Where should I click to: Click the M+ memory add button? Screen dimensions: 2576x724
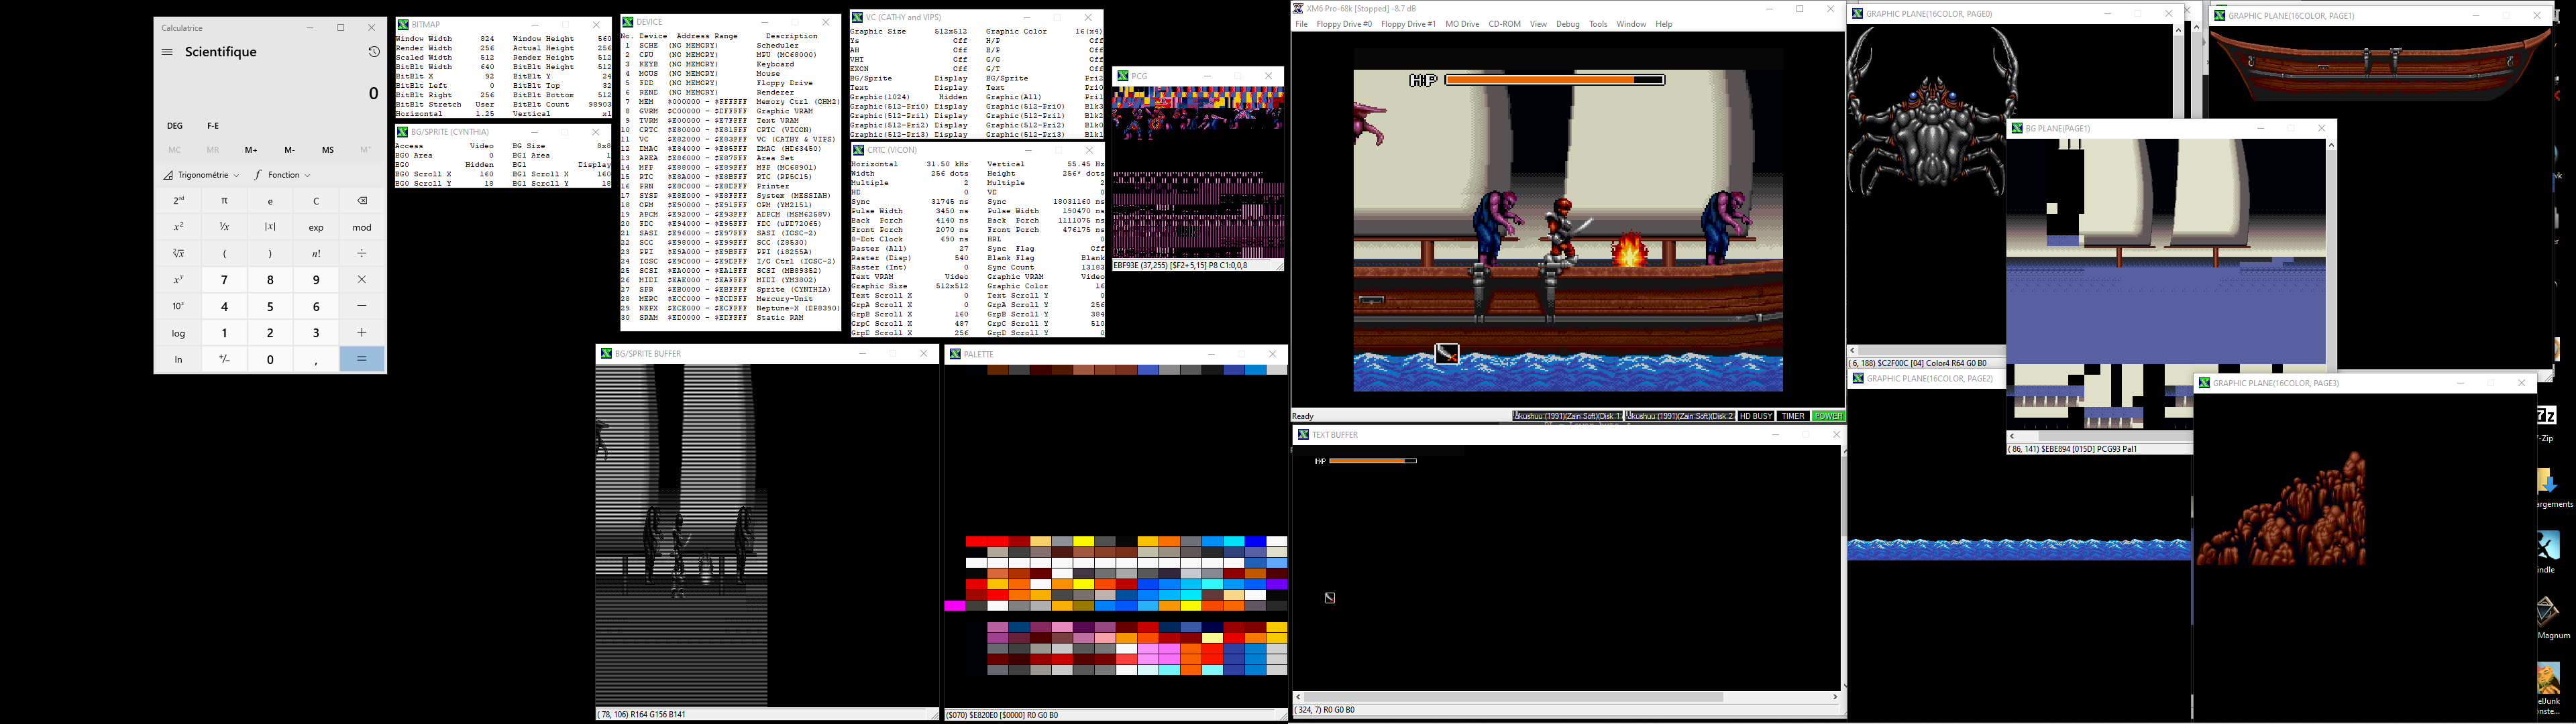pos(251,150)
